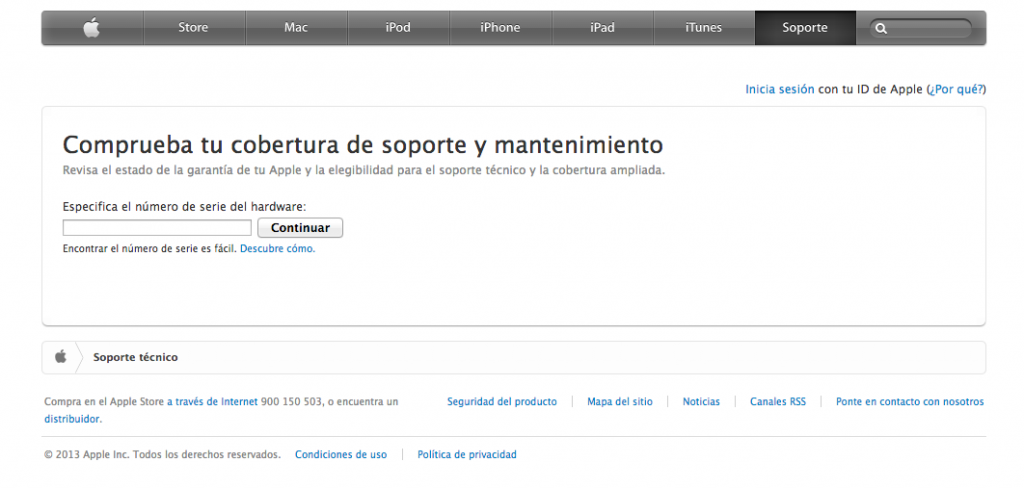
Task: Click Soporte técnico in the breadcrumb
Action: point(135,357)
